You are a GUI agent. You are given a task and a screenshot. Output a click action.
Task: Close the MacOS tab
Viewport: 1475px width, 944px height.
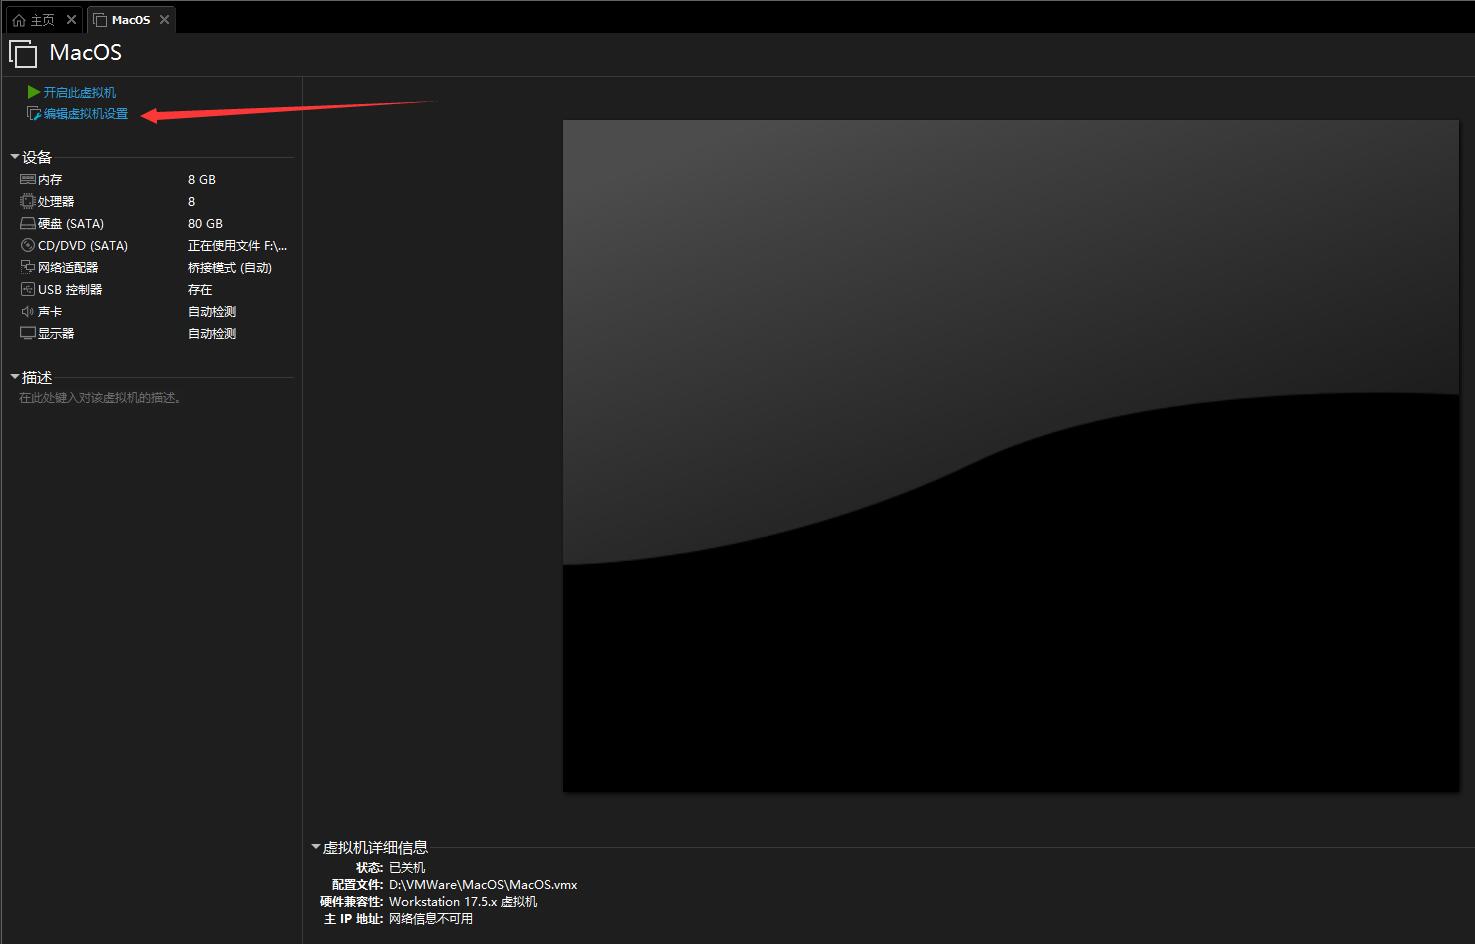pos(165,20)
